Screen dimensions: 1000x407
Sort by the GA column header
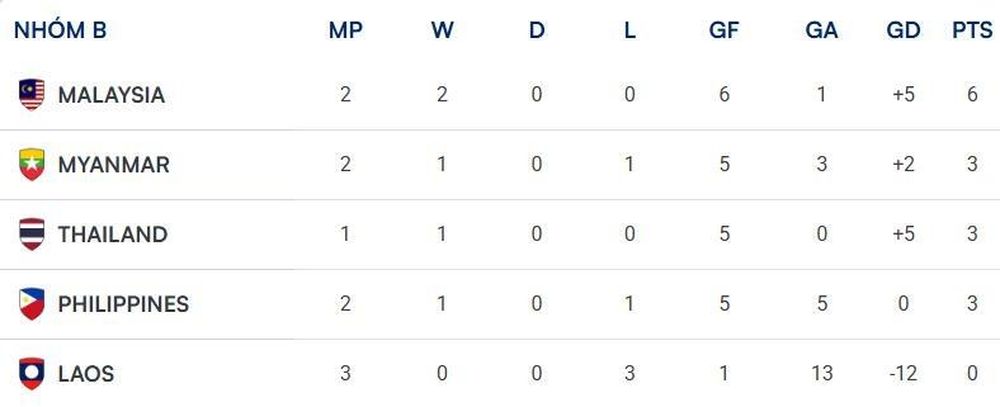pyautogui.click(x=821, y=30)
